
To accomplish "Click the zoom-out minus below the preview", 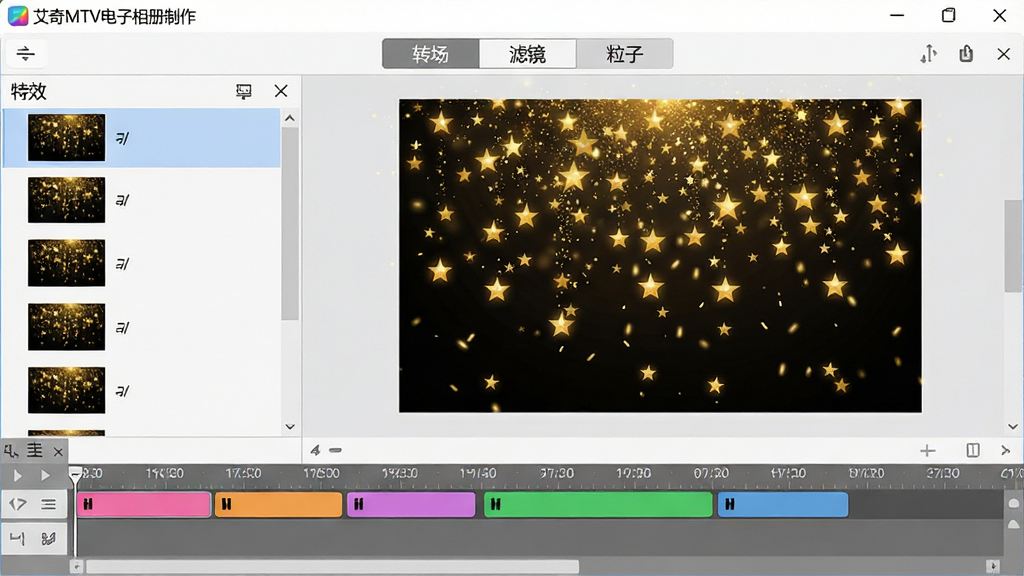I will pyautogui.click(x=336, y=450).
